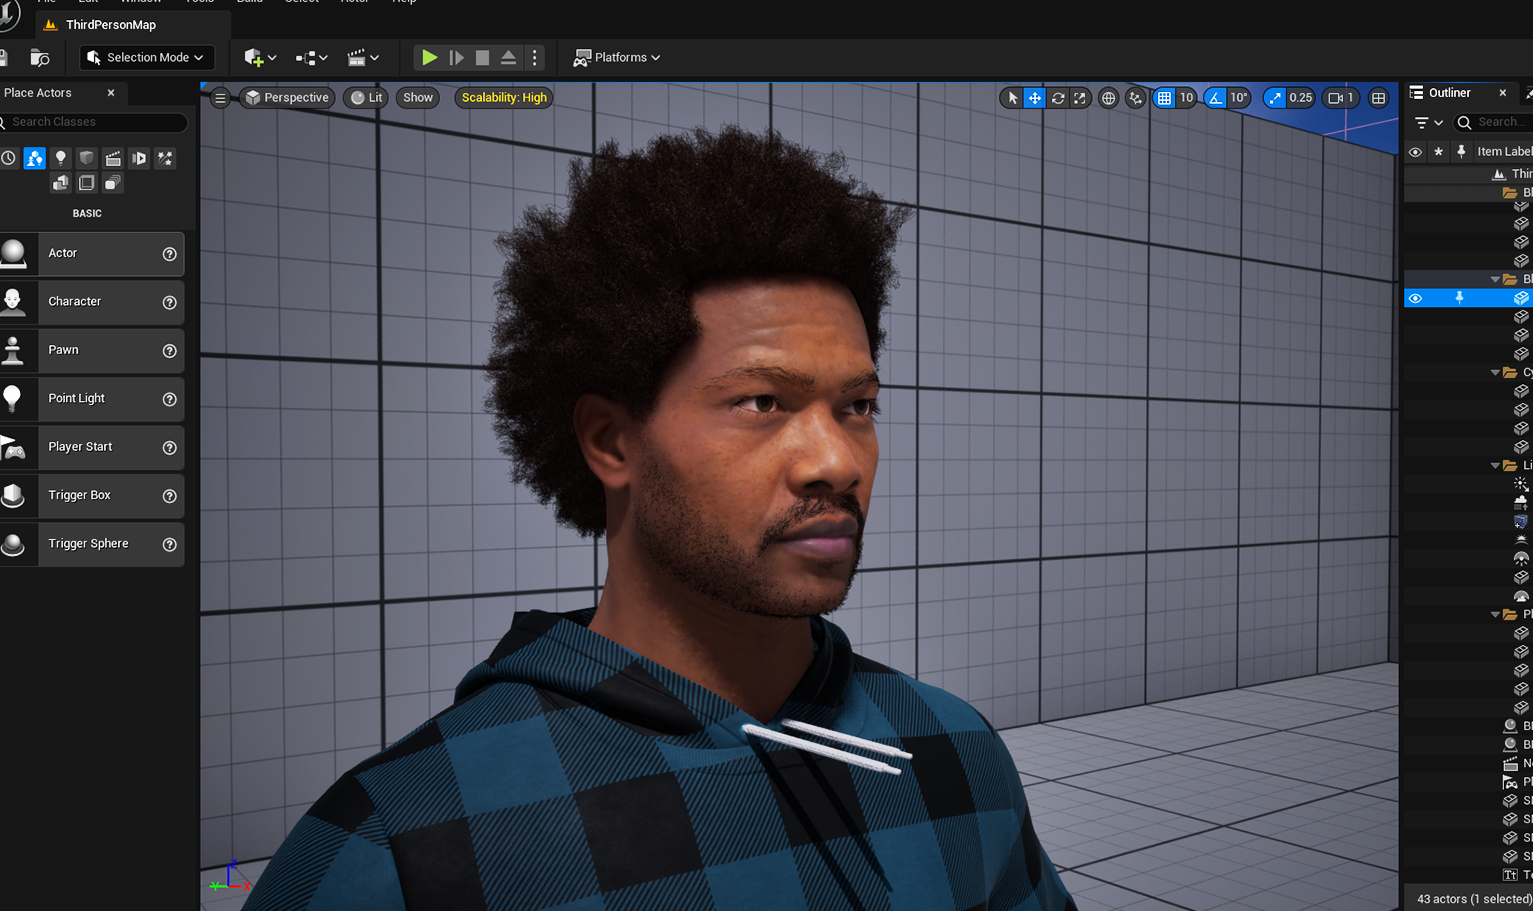Select the Point Light item
Viewport: 1533px width, 911px height.
click(x=92, y=399)
